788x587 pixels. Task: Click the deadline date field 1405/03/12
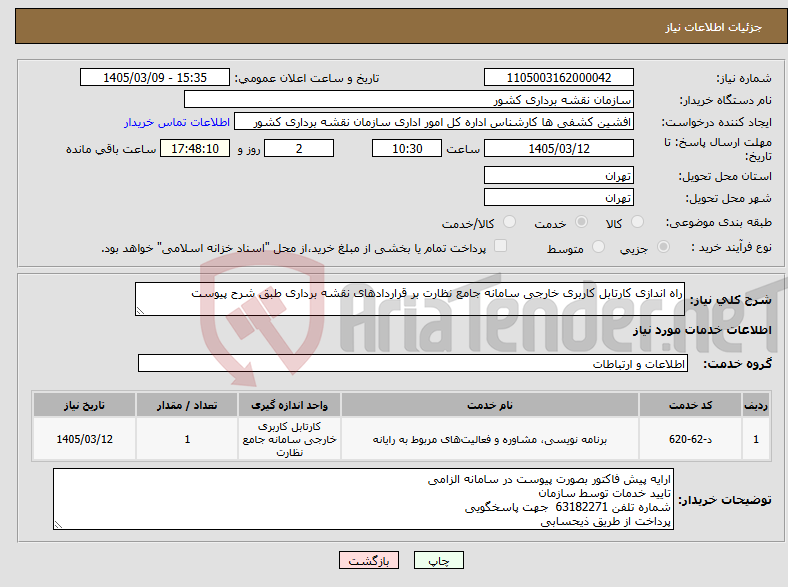[559, 149]
